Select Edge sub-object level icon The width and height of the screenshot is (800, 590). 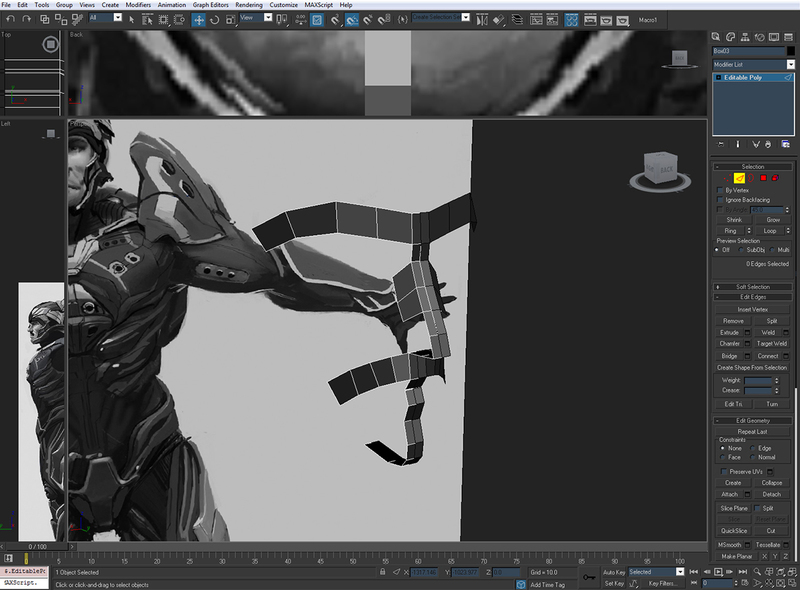pos(739,178)
